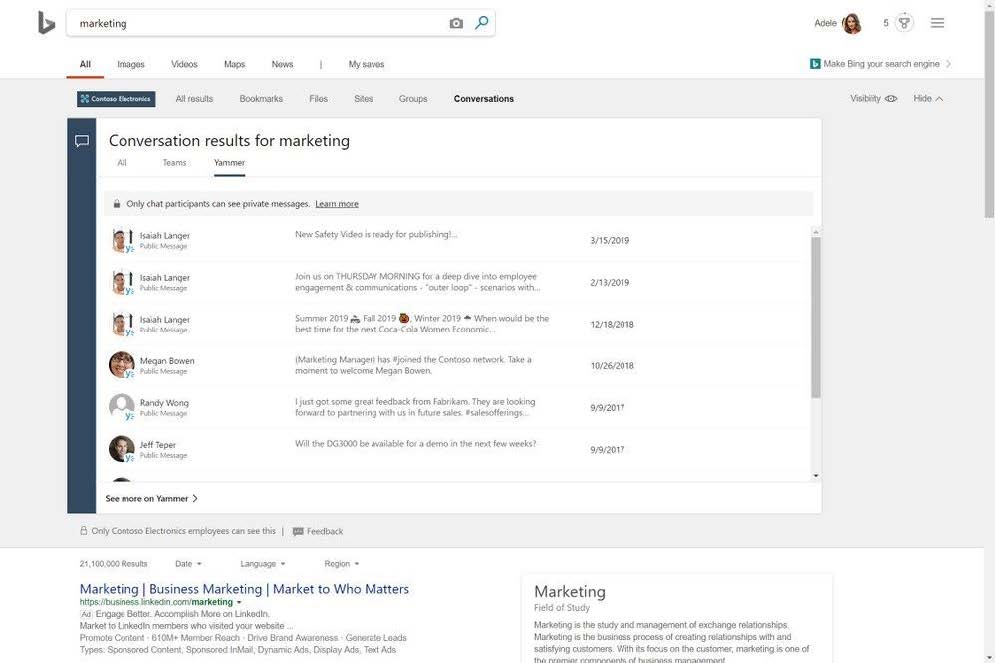995x663 pixels.
Task: Click Make Bing your search engine
Action: pos(881,64)
